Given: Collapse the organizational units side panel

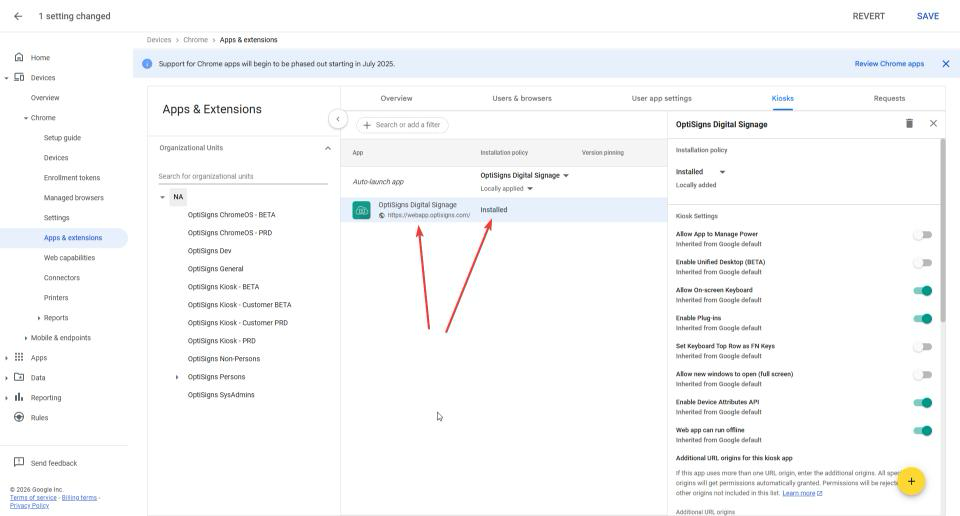Looking at the screenshot, I should (338, 119).
